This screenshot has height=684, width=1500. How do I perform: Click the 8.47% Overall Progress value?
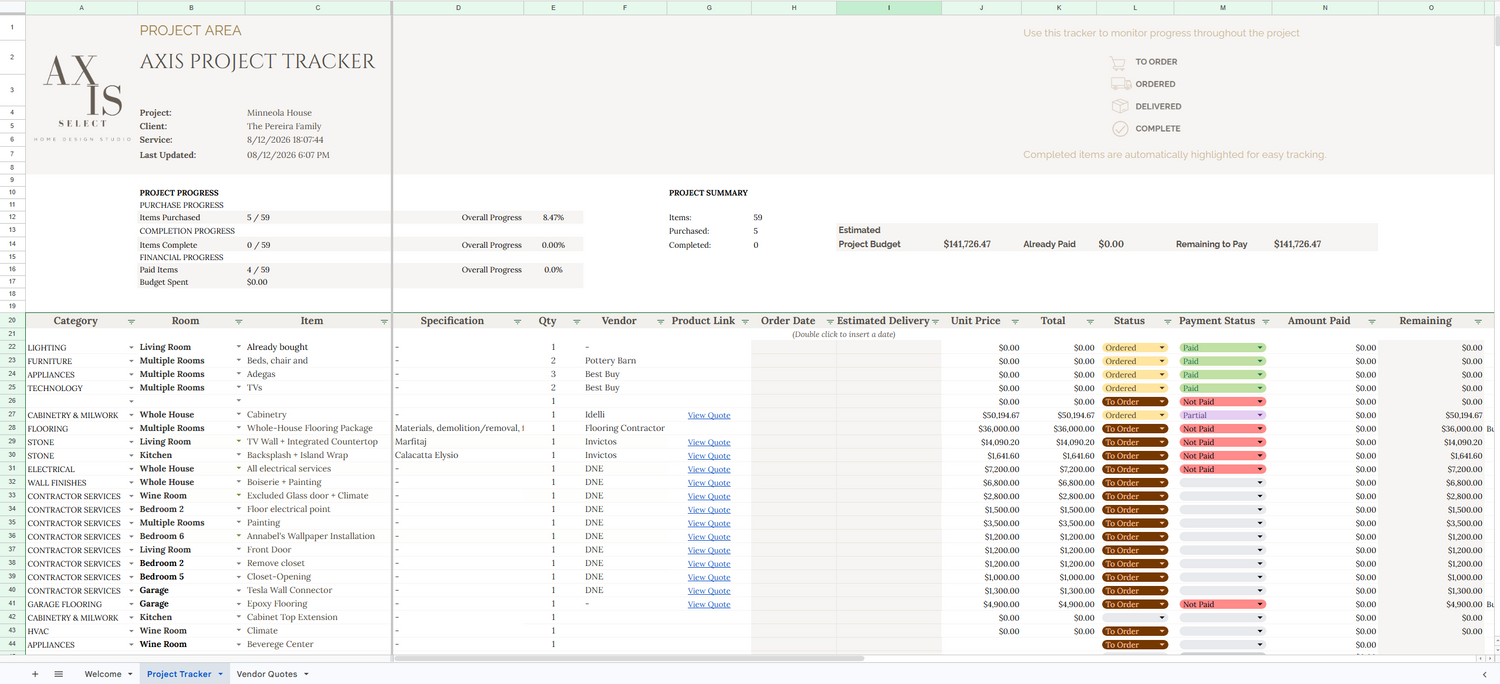point(553,217)
